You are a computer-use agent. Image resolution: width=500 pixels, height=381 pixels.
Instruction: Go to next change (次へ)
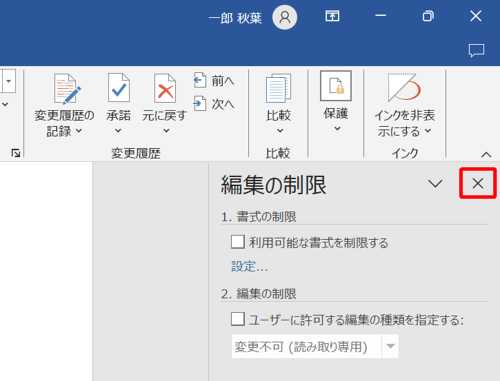(214, 104)
